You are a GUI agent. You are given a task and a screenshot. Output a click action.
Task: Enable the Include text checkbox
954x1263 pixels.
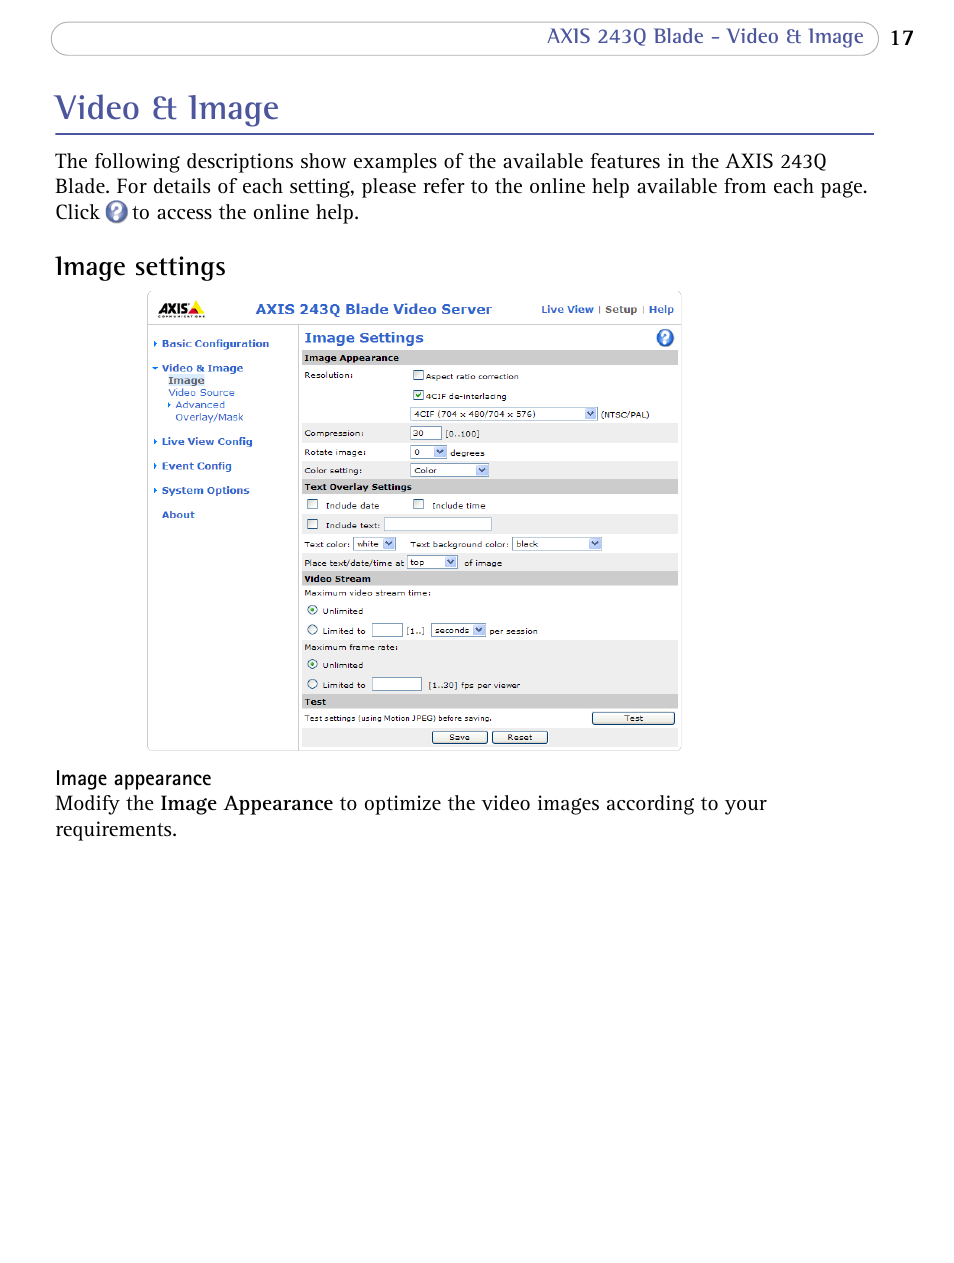coord(313,524)
